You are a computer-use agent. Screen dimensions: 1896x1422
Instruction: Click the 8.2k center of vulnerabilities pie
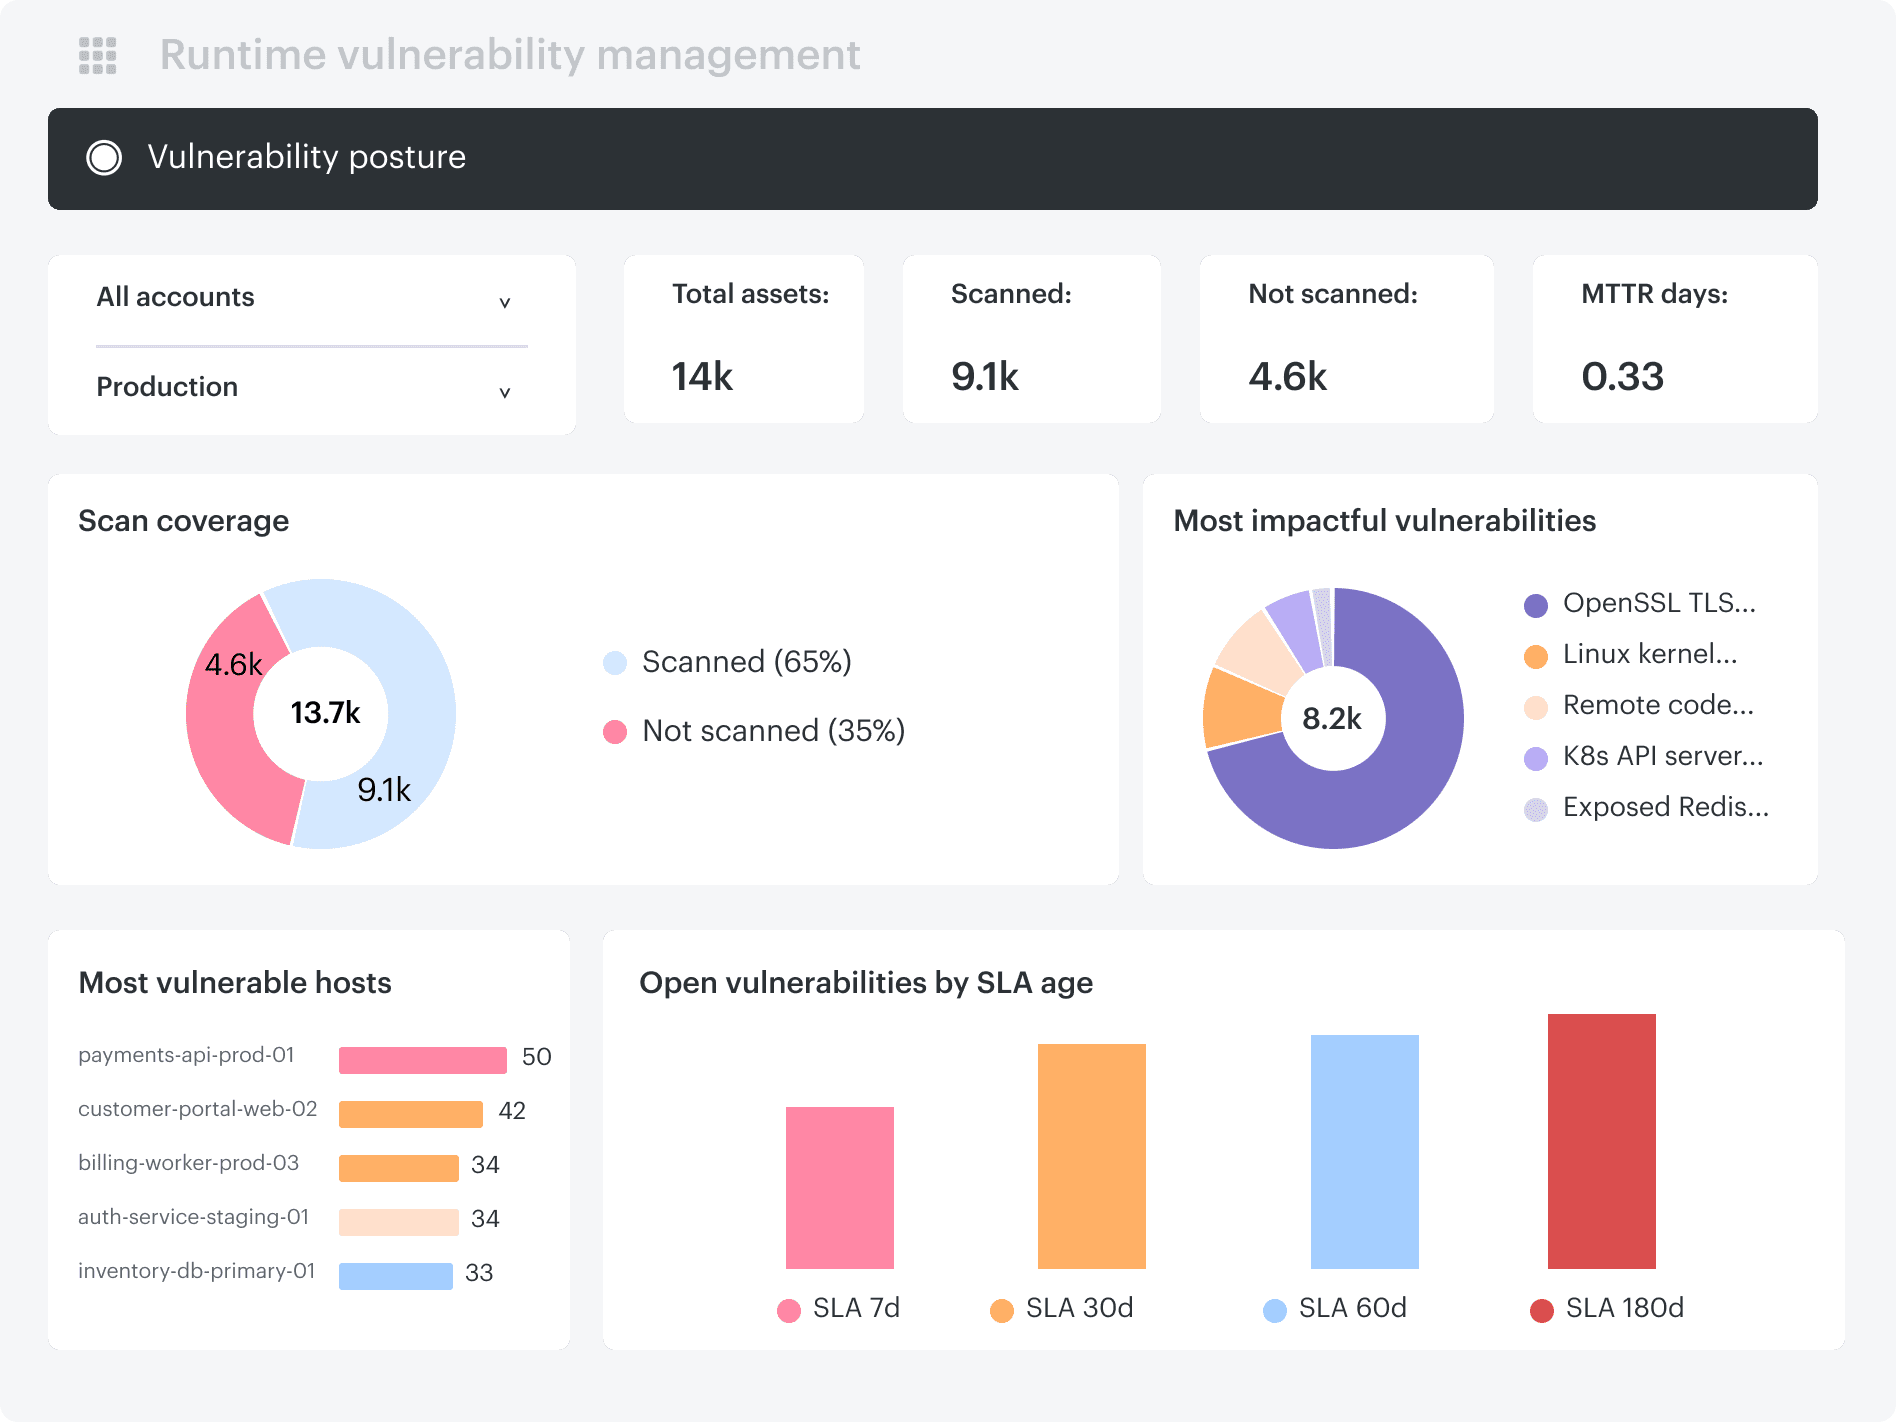click(x=1332, y=719)
